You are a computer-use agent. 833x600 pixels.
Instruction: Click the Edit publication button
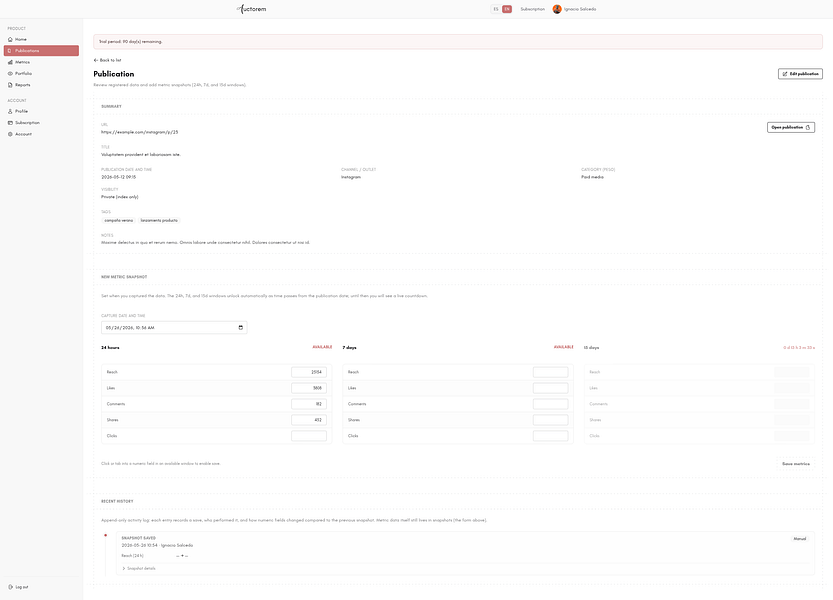coord(800,74)
